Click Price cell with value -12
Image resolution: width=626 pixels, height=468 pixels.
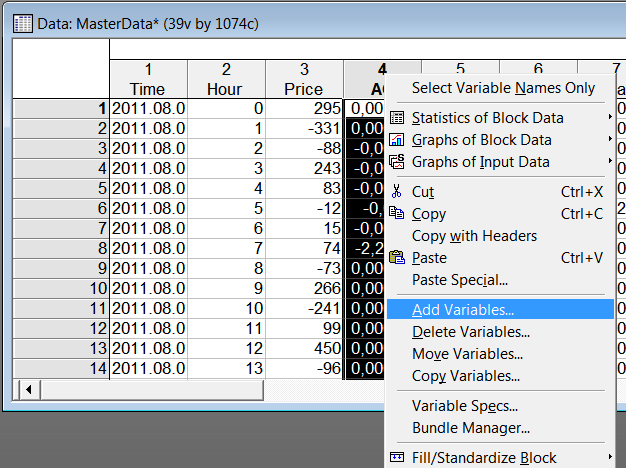coord(304,208)
